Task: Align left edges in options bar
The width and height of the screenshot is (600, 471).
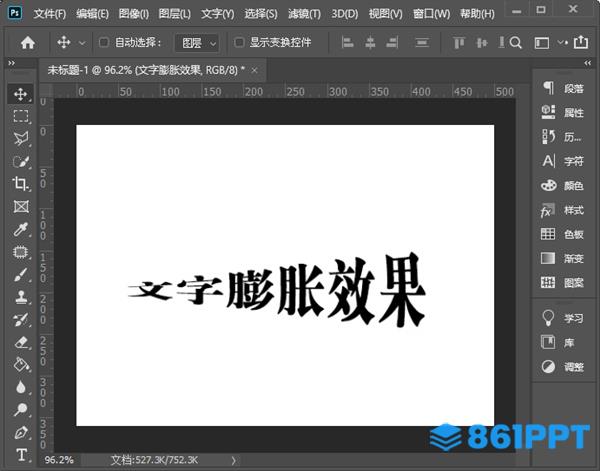Action: coord(347,42)
